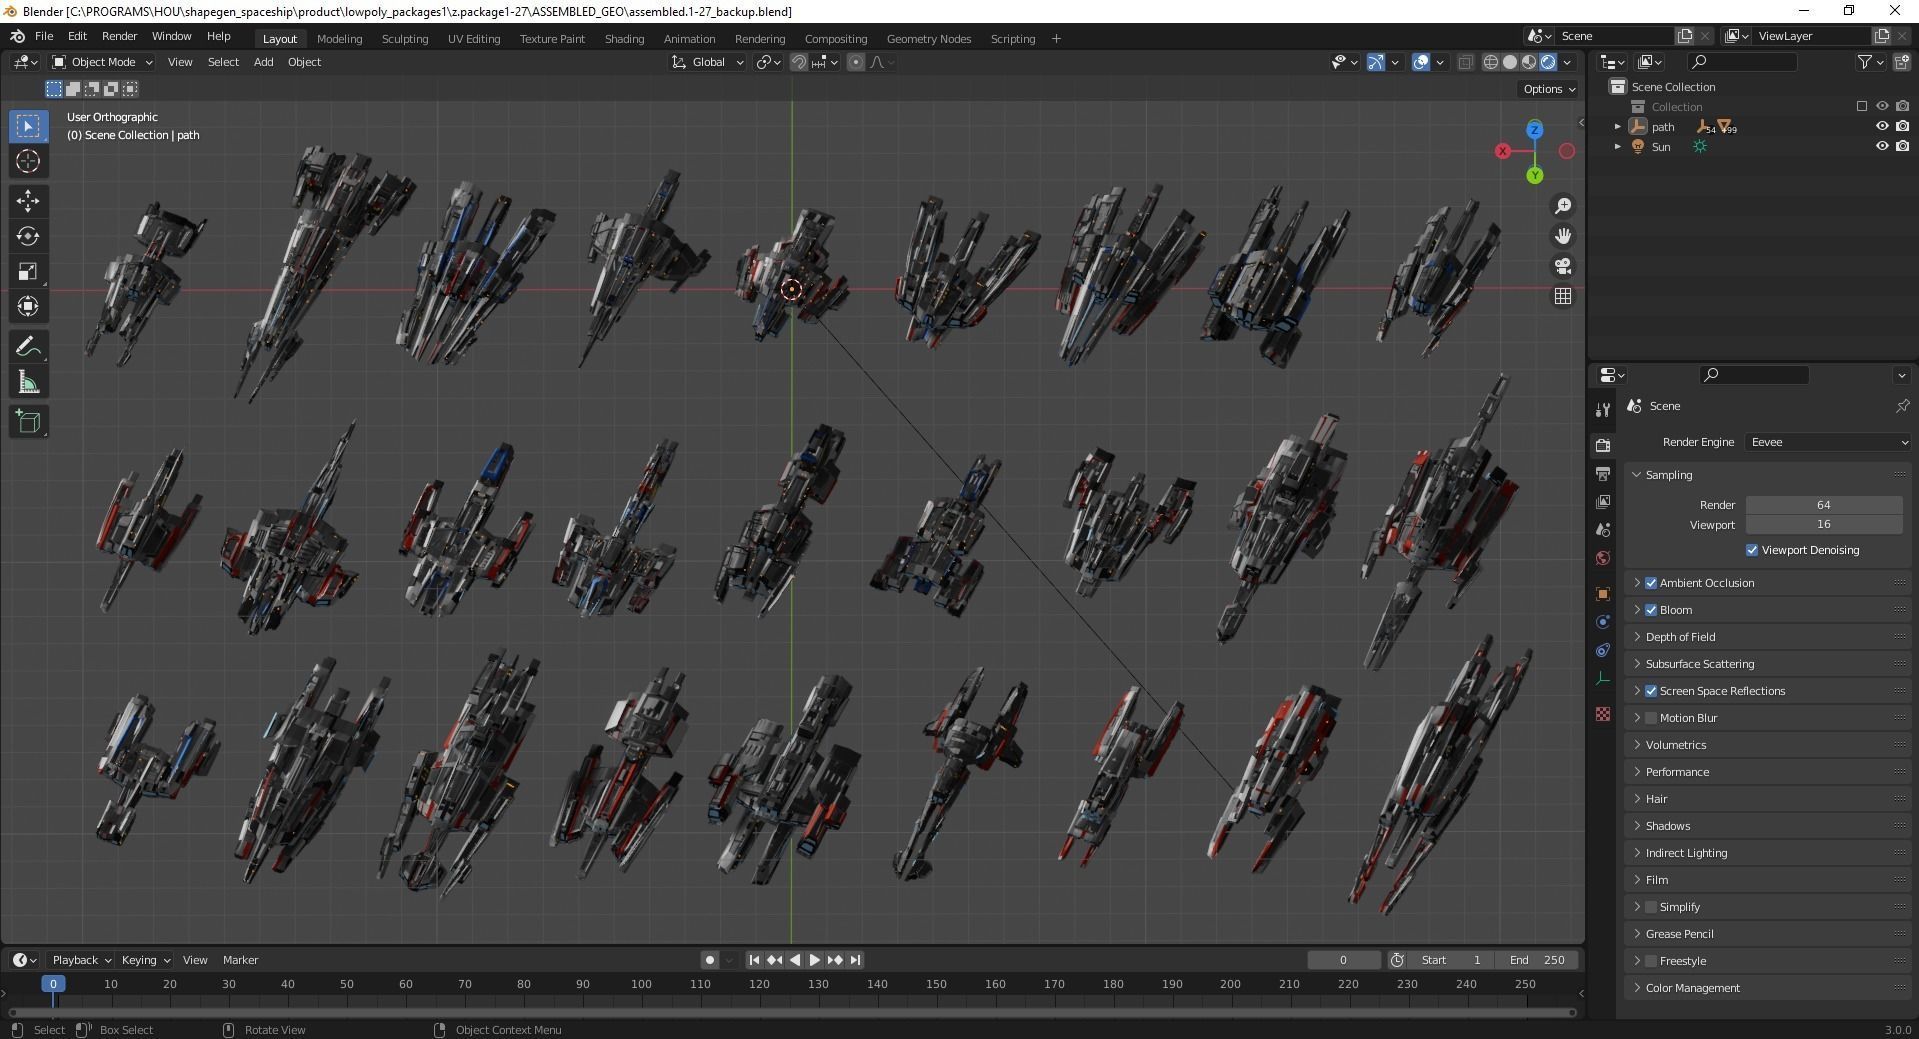The height and width of the screenshot is (1039, 1919).
Task: Click the pan view hand icon
Action: point(1562,236)
